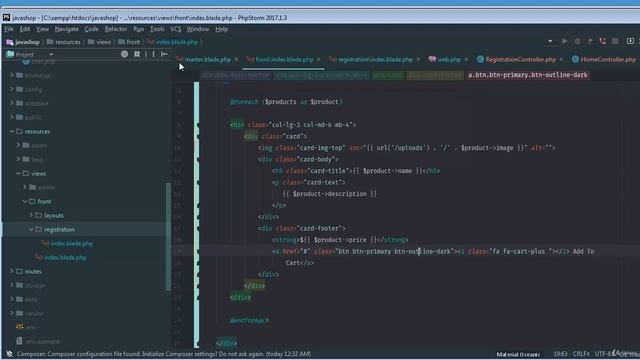
Task: Expand the layouts folder
Action: pyautogui.click(x=31, y=215)
